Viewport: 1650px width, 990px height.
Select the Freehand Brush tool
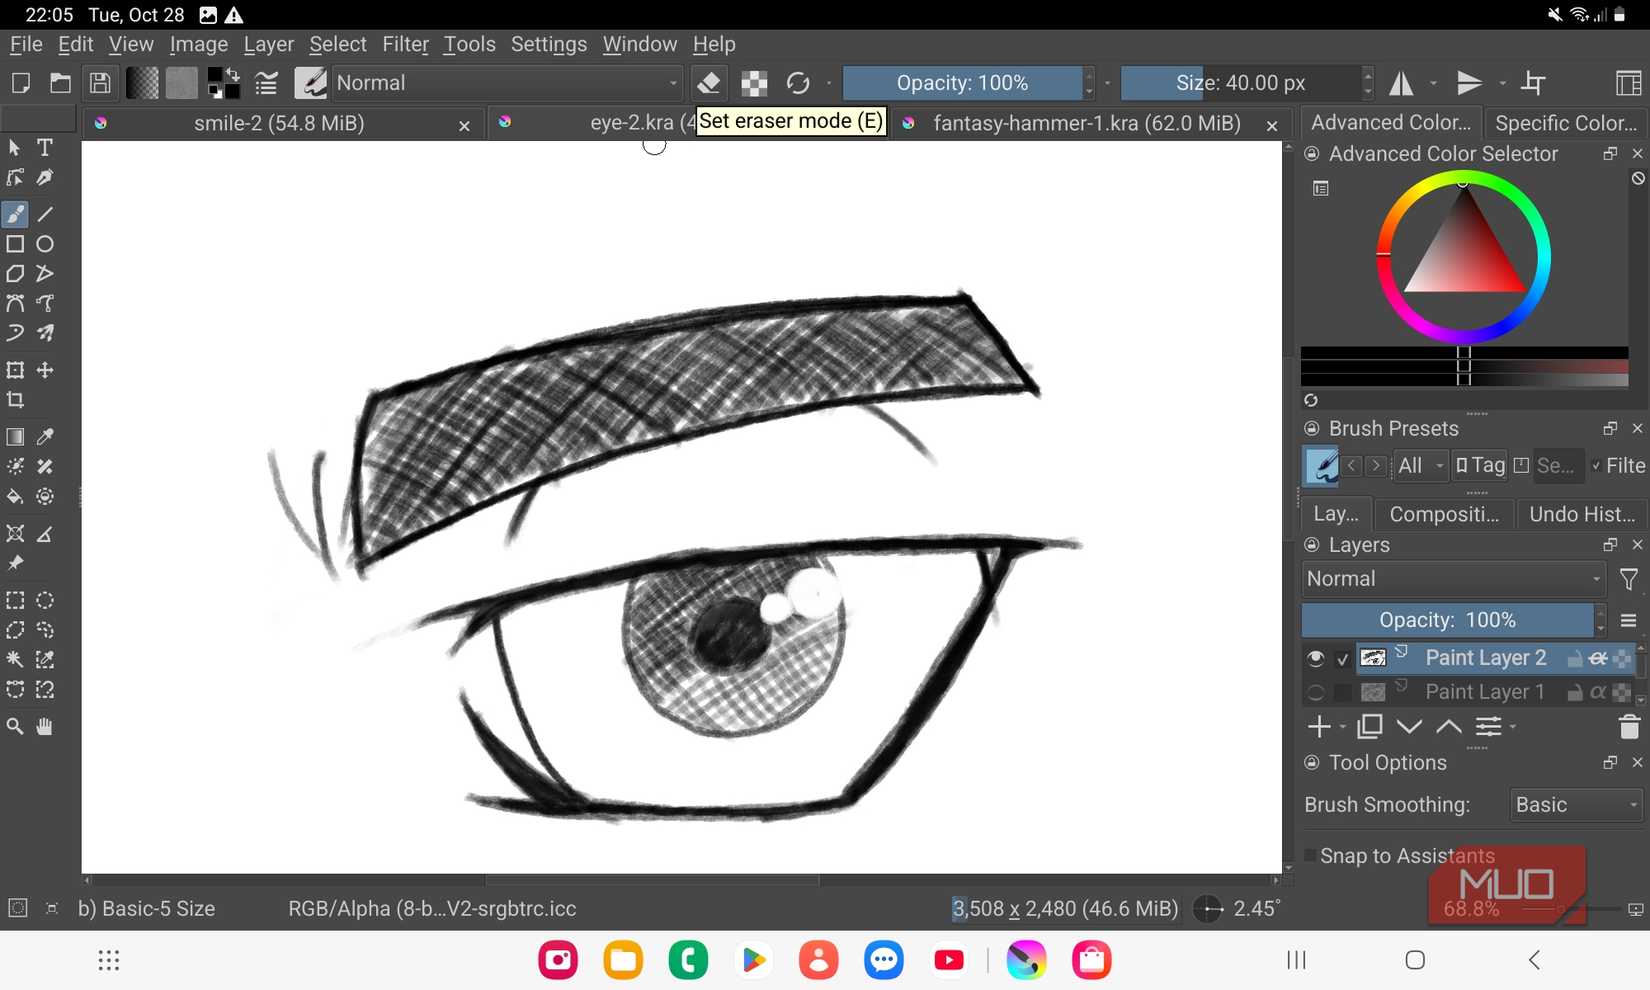(x=15, y=214)
